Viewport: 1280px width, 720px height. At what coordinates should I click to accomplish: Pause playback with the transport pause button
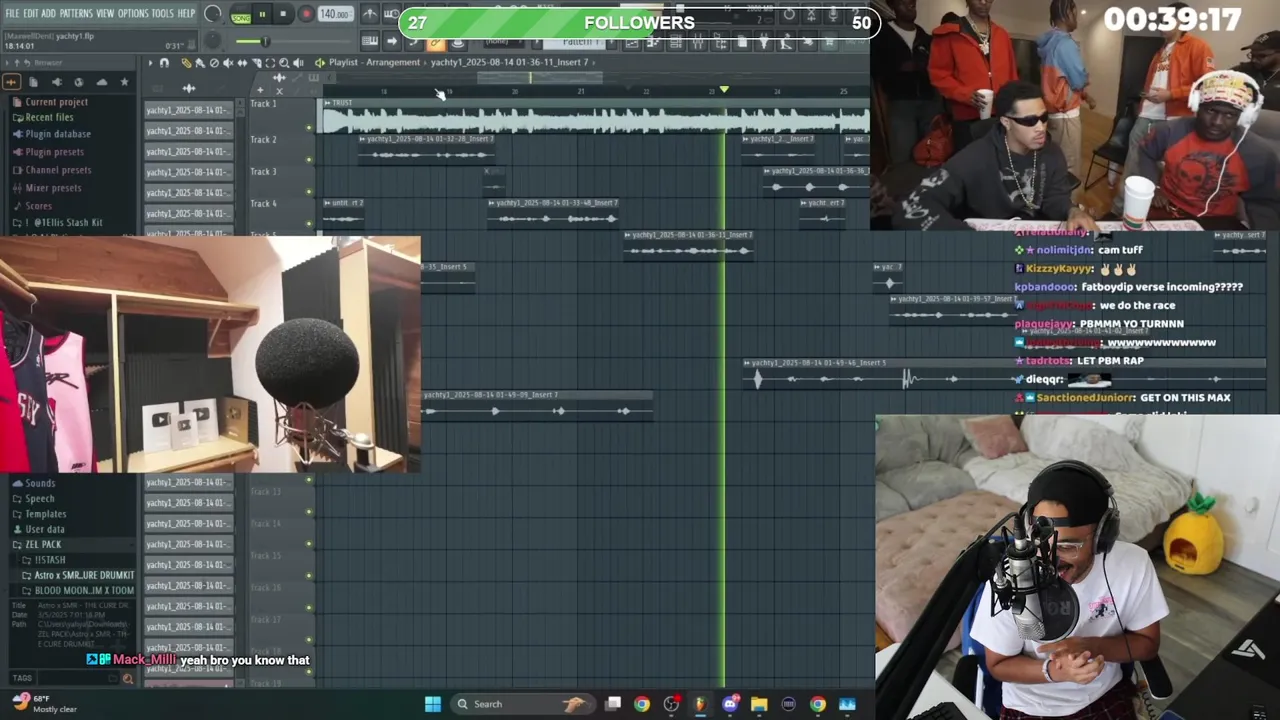tap(262, 14)
